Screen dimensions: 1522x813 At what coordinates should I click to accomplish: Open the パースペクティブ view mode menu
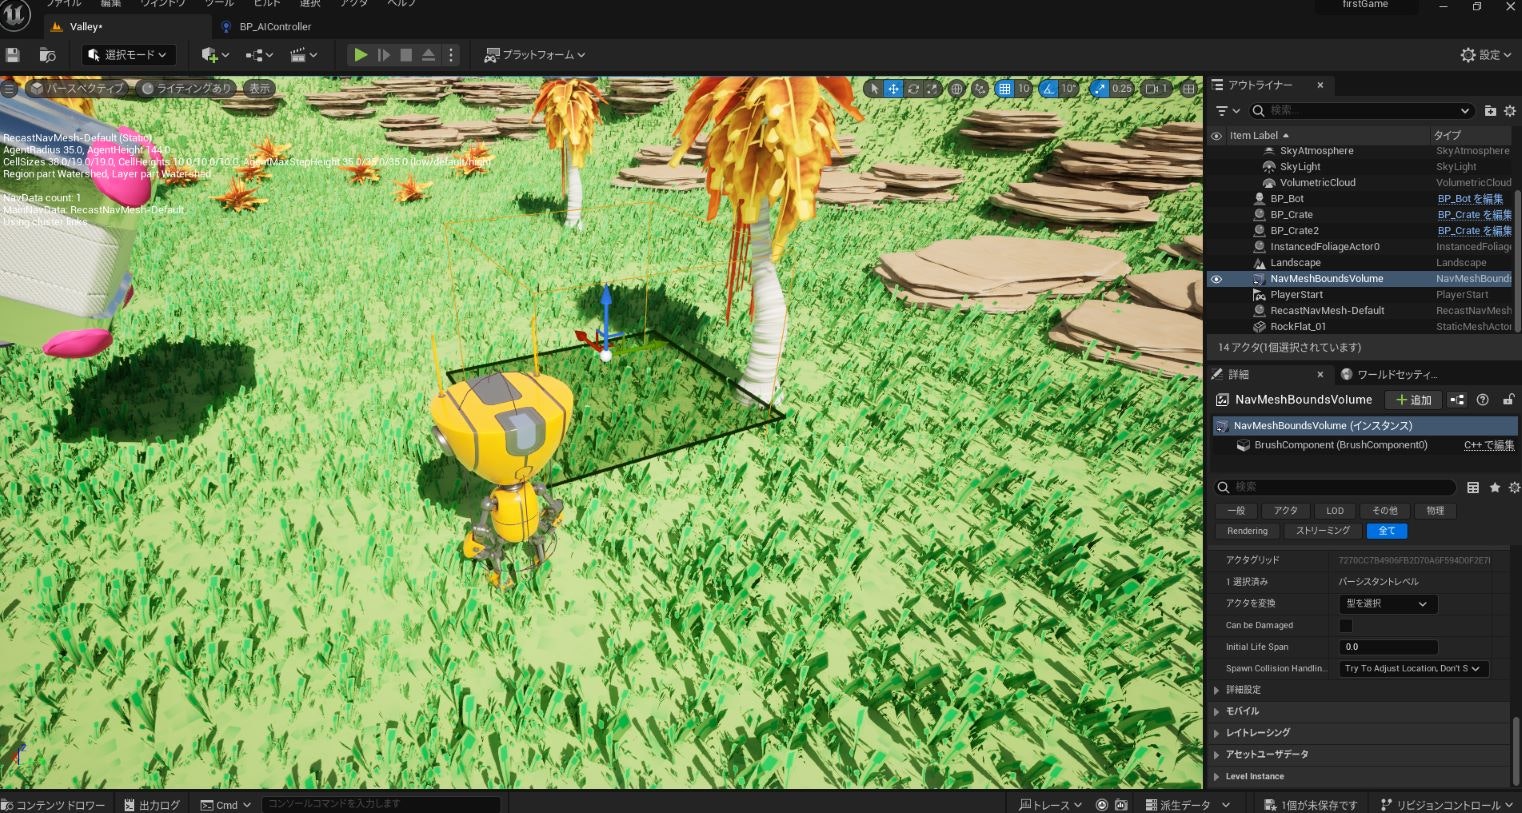[77, 88]
